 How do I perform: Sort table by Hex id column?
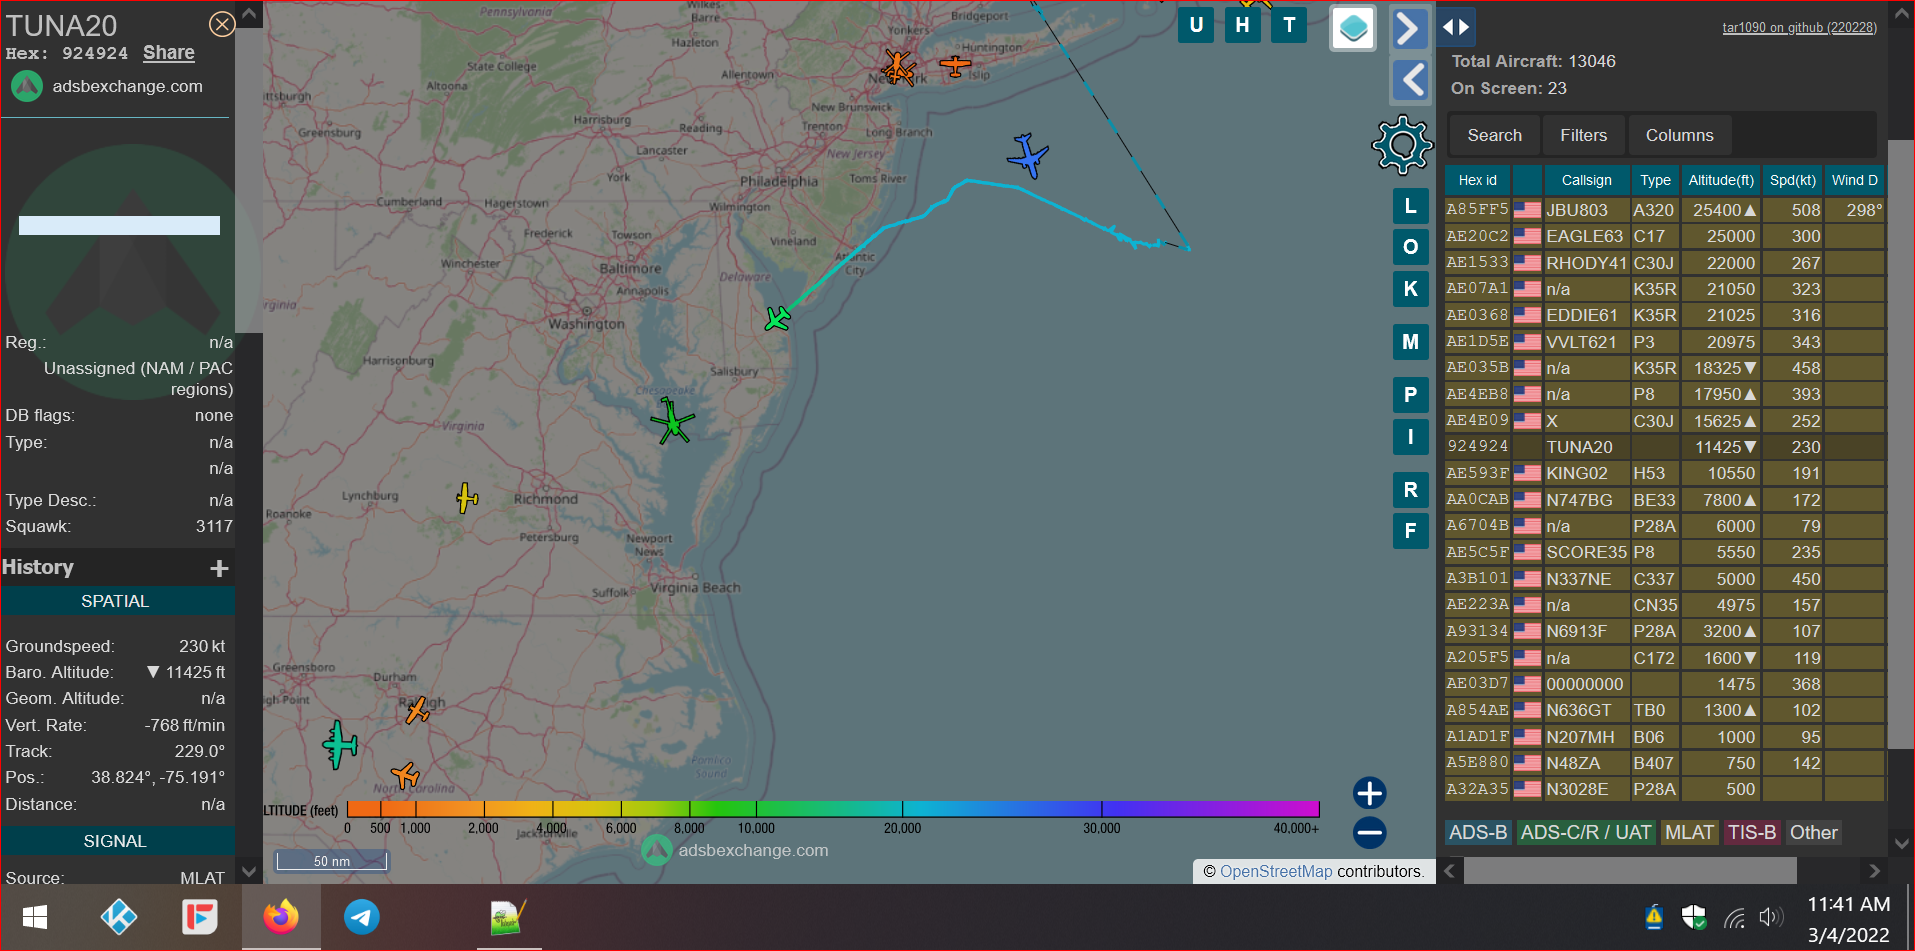pyautogui.click(x=1477, y=180)
